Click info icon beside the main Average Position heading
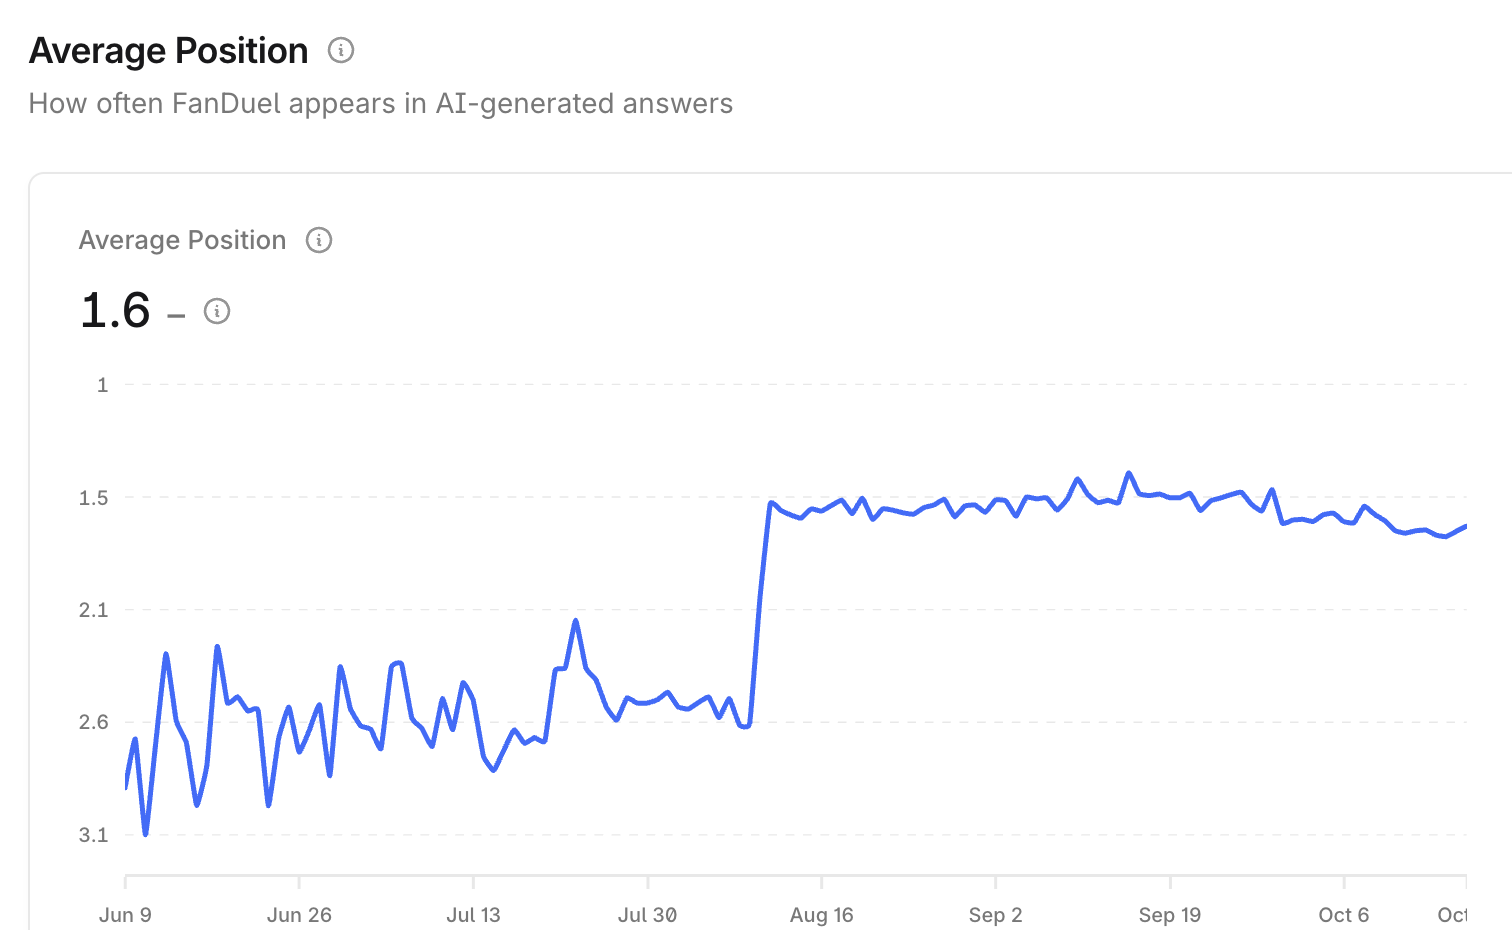Image resolution: width=1512 pixels, height=930 pixels. [341, 50]
